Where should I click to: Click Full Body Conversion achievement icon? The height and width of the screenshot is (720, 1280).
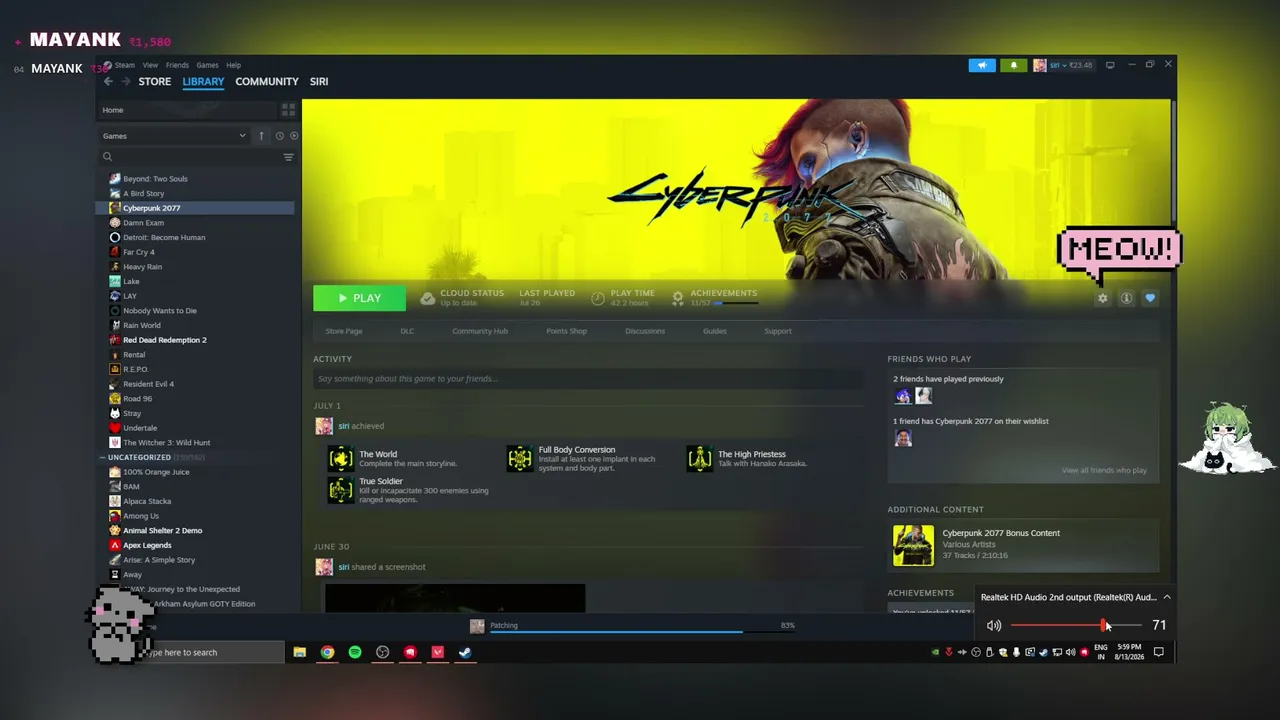[x=520, y=458]
